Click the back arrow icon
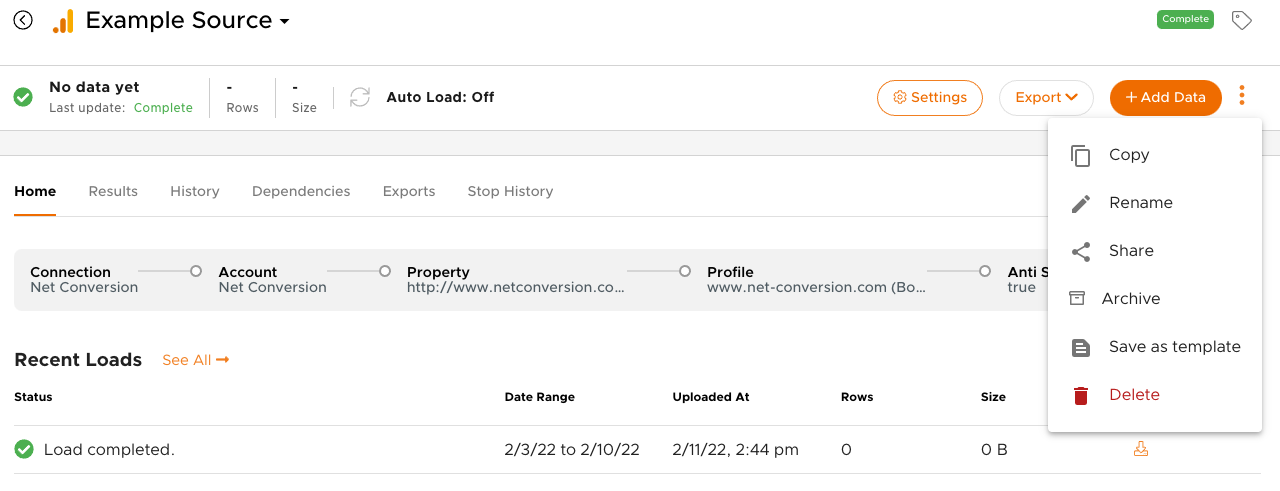The width and height of the screenshot is (1280, 491). (x=23, y=20)
